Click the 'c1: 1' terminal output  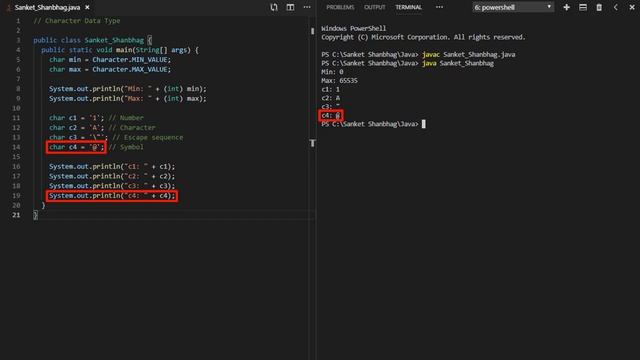pos(331,89)
